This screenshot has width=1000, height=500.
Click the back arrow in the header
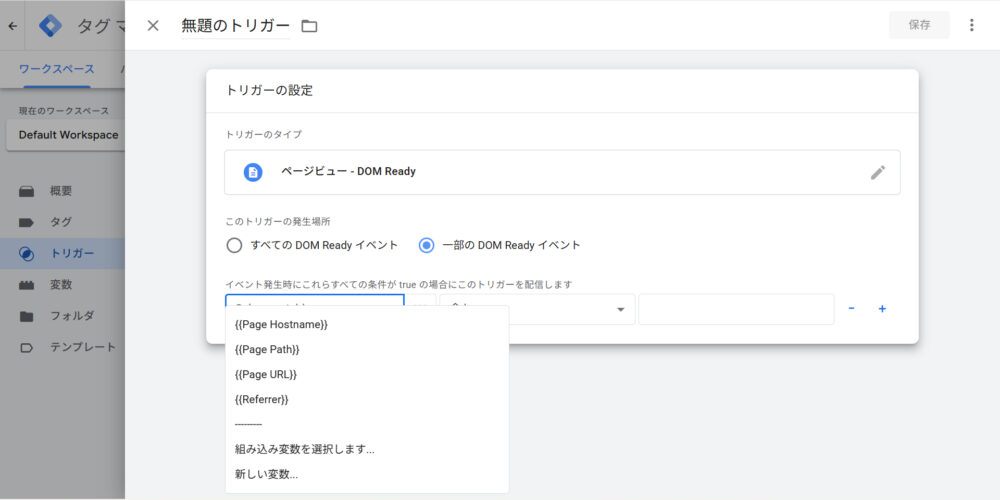[x=12, y=26]
